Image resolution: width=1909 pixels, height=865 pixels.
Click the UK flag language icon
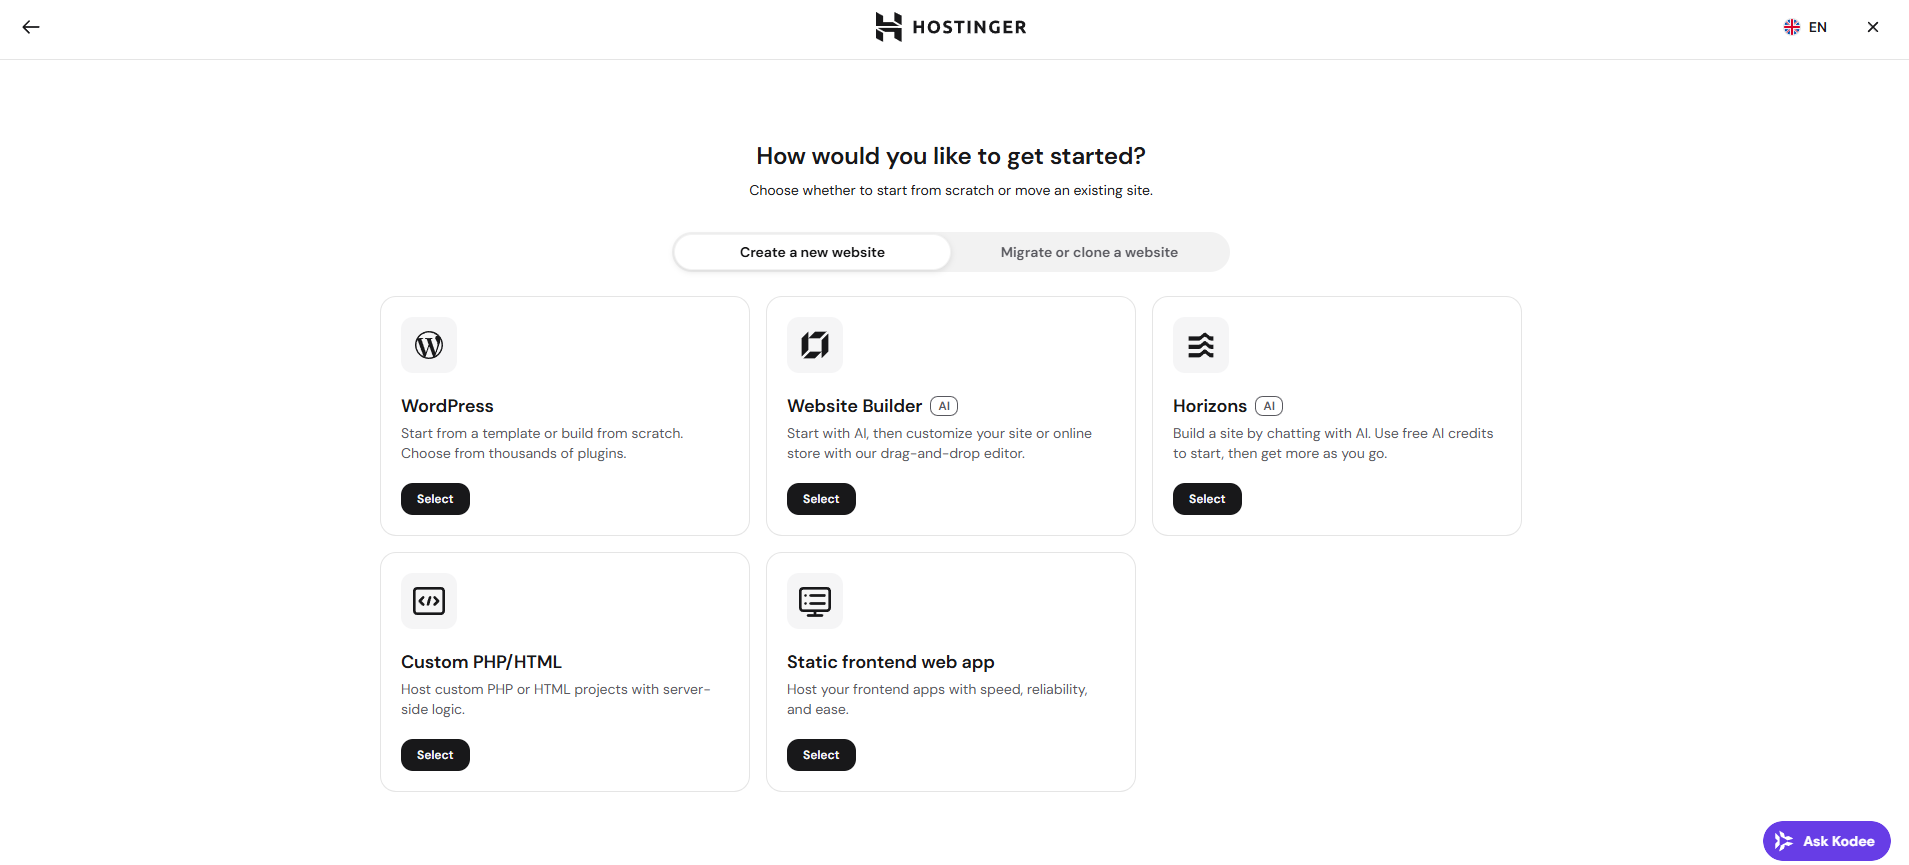click(1792, 27)
